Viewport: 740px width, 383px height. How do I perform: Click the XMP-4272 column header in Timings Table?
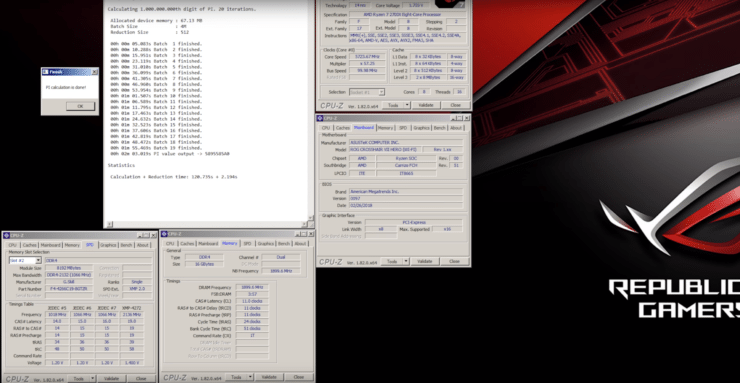pos(131,308)
